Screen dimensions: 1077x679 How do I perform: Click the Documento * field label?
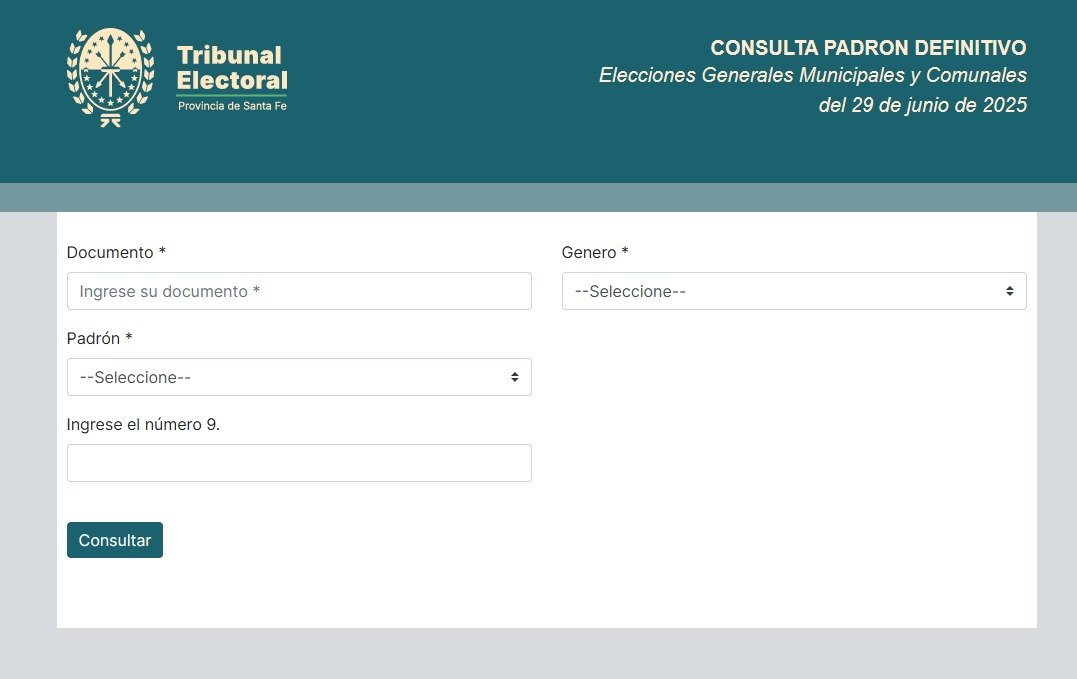[x=116, y=253]
